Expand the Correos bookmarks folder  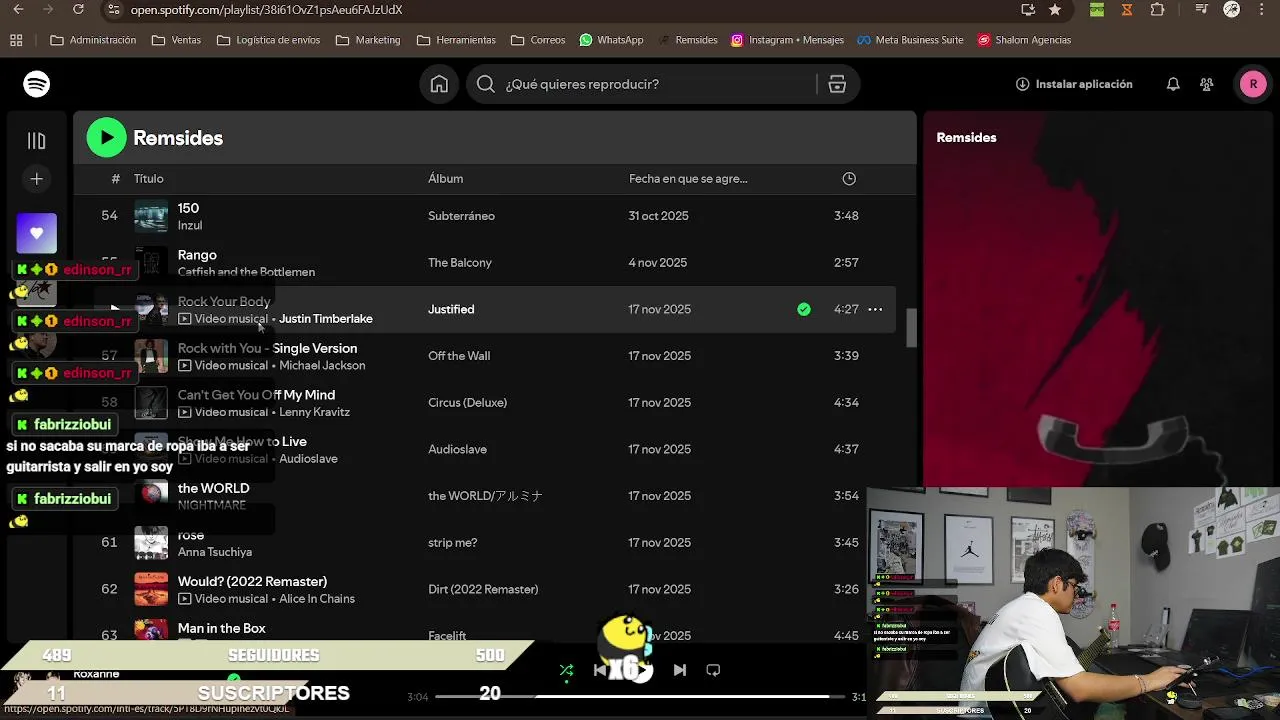pos(538,40)
